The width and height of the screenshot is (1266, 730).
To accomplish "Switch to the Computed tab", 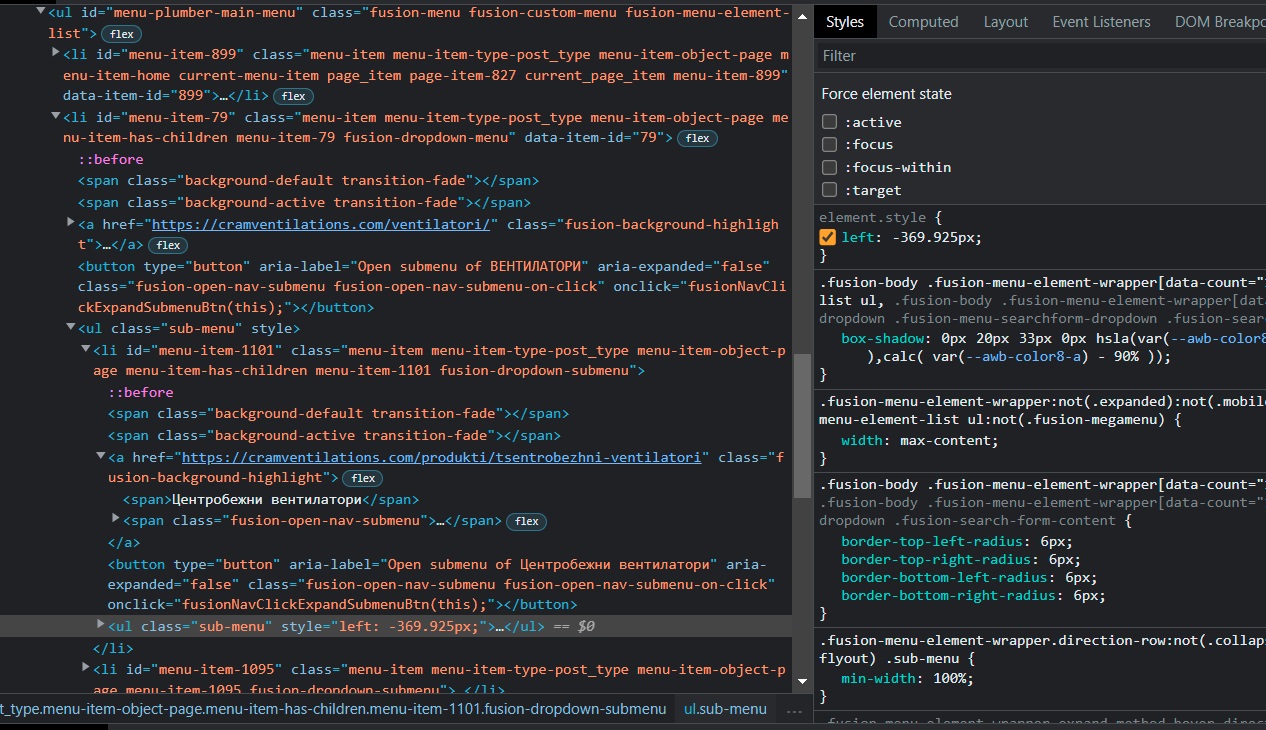I will coord(923,21).
